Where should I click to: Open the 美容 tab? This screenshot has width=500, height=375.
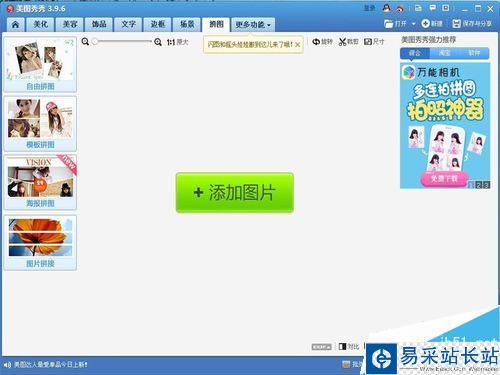[70, 24]
